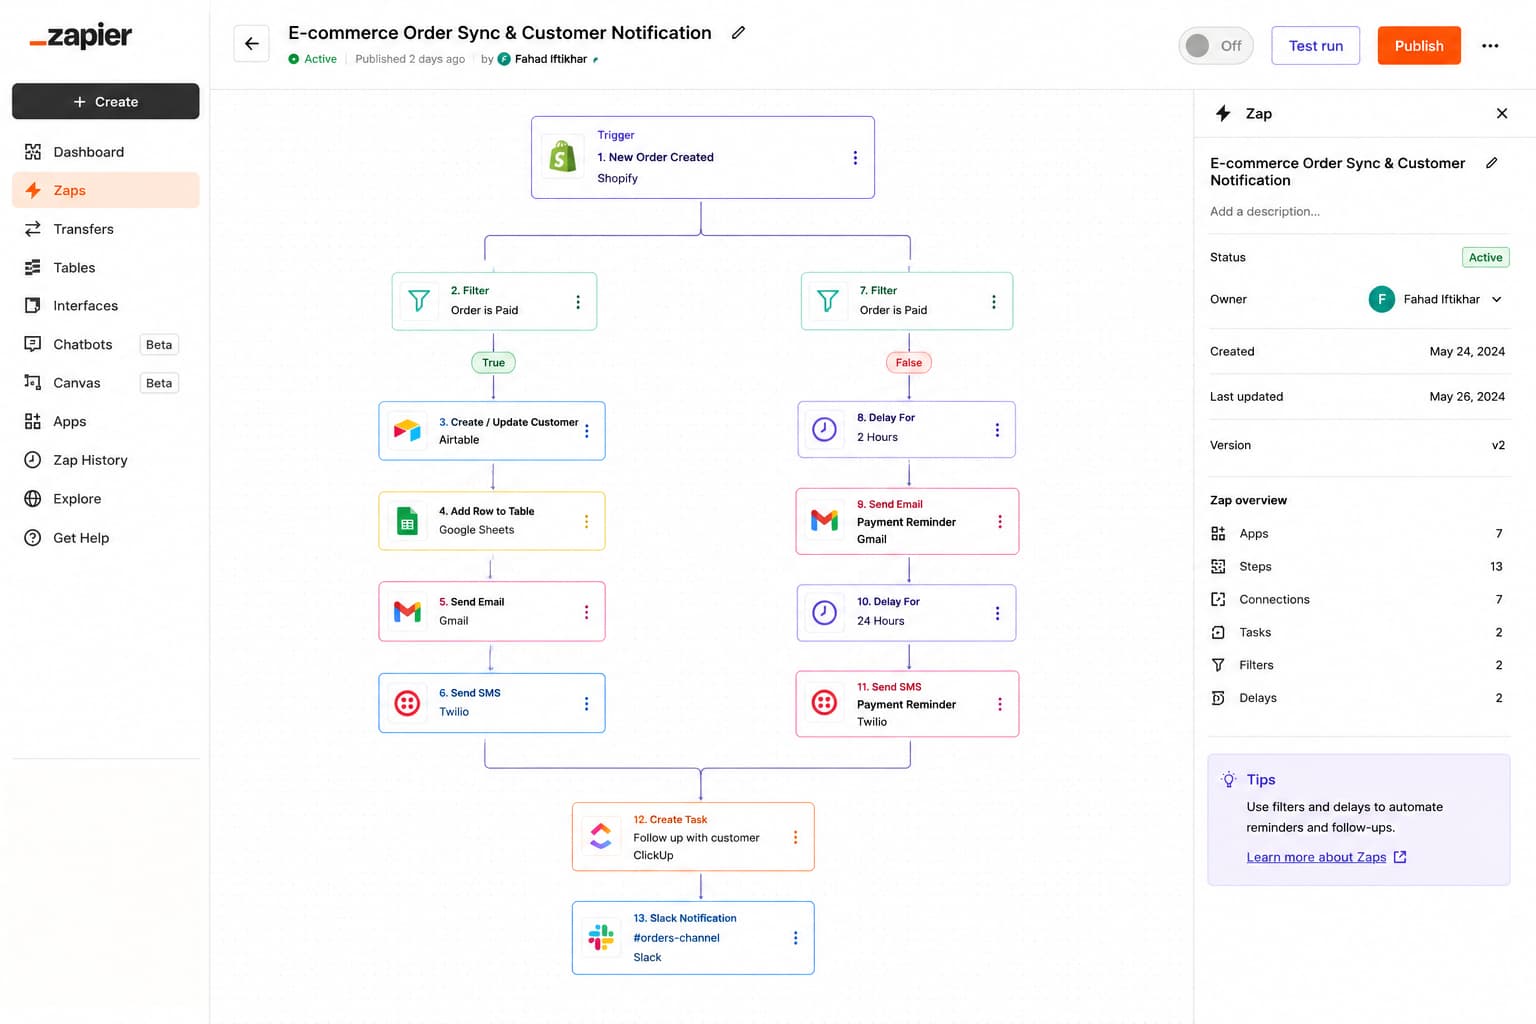Click the Test run button

point(1315,46)
